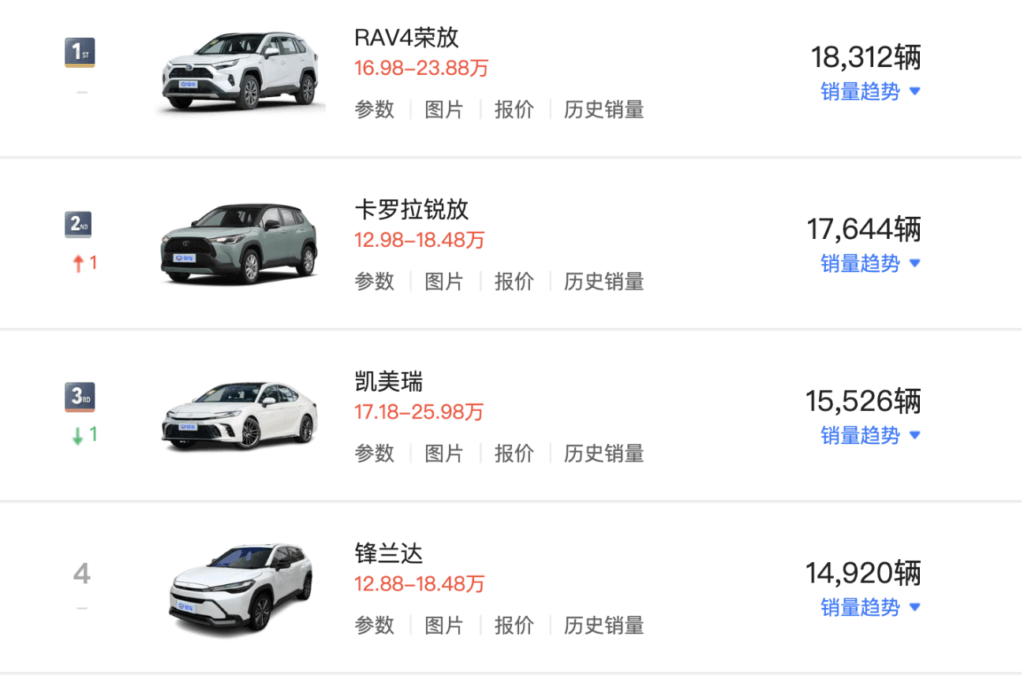Viewport: 1024px width, 686px height.
Task: Expand 销量趋势 for 卡罗拉锐放
Action: click(869, 264)
